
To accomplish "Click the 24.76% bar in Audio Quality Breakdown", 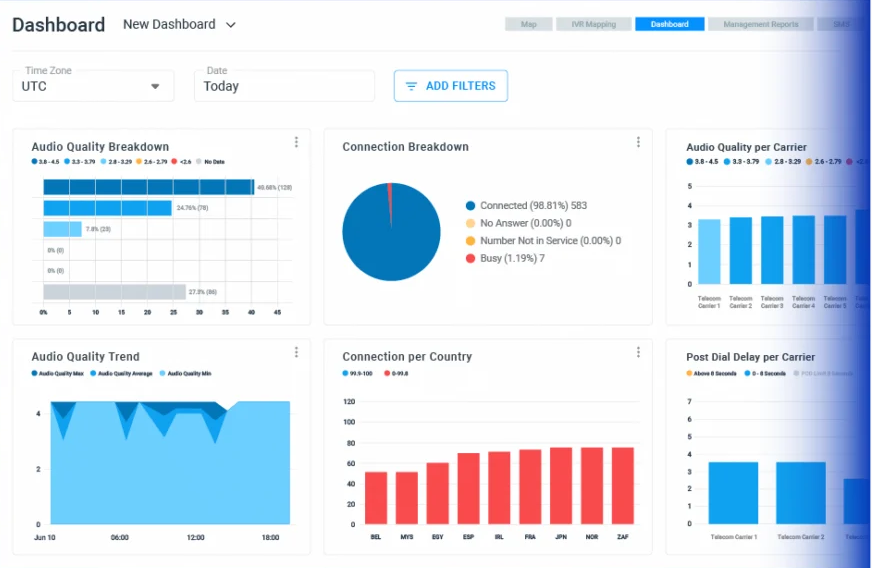I will 107,208.
